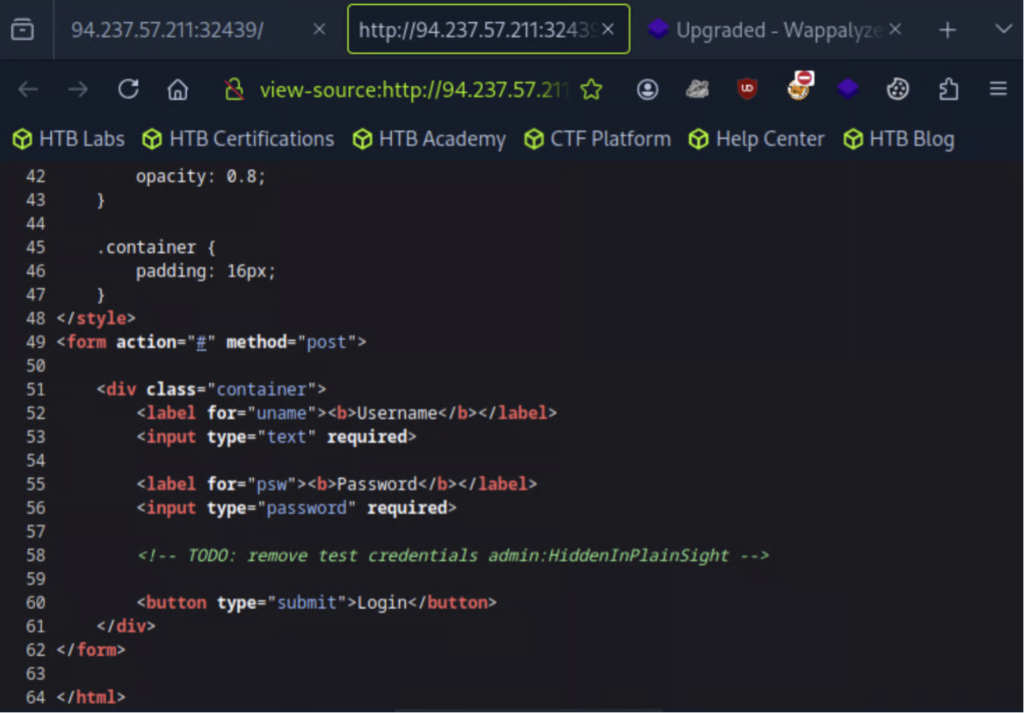Screen dimensions: 1024x713
Task: Open the extensions puzzle-piece icon
Action: (x=948, y=89)
